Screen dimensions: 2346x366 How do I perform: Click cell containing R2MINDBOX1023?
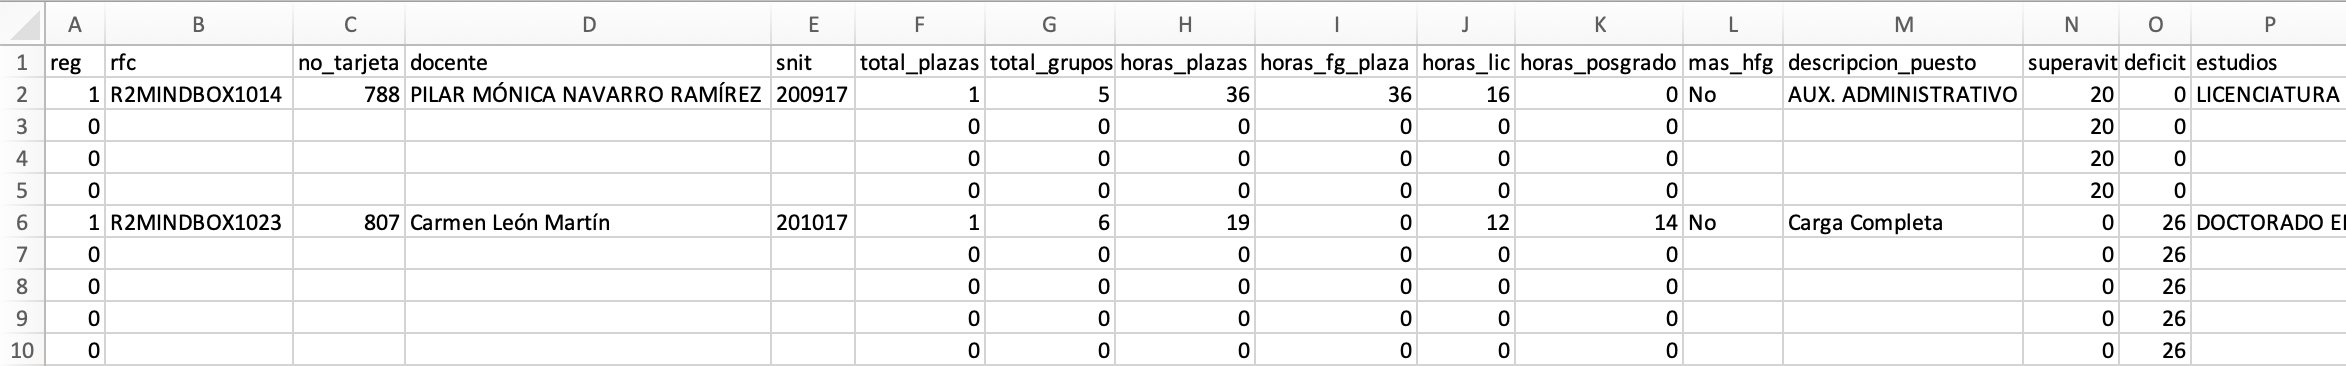(x=199, y=222)
